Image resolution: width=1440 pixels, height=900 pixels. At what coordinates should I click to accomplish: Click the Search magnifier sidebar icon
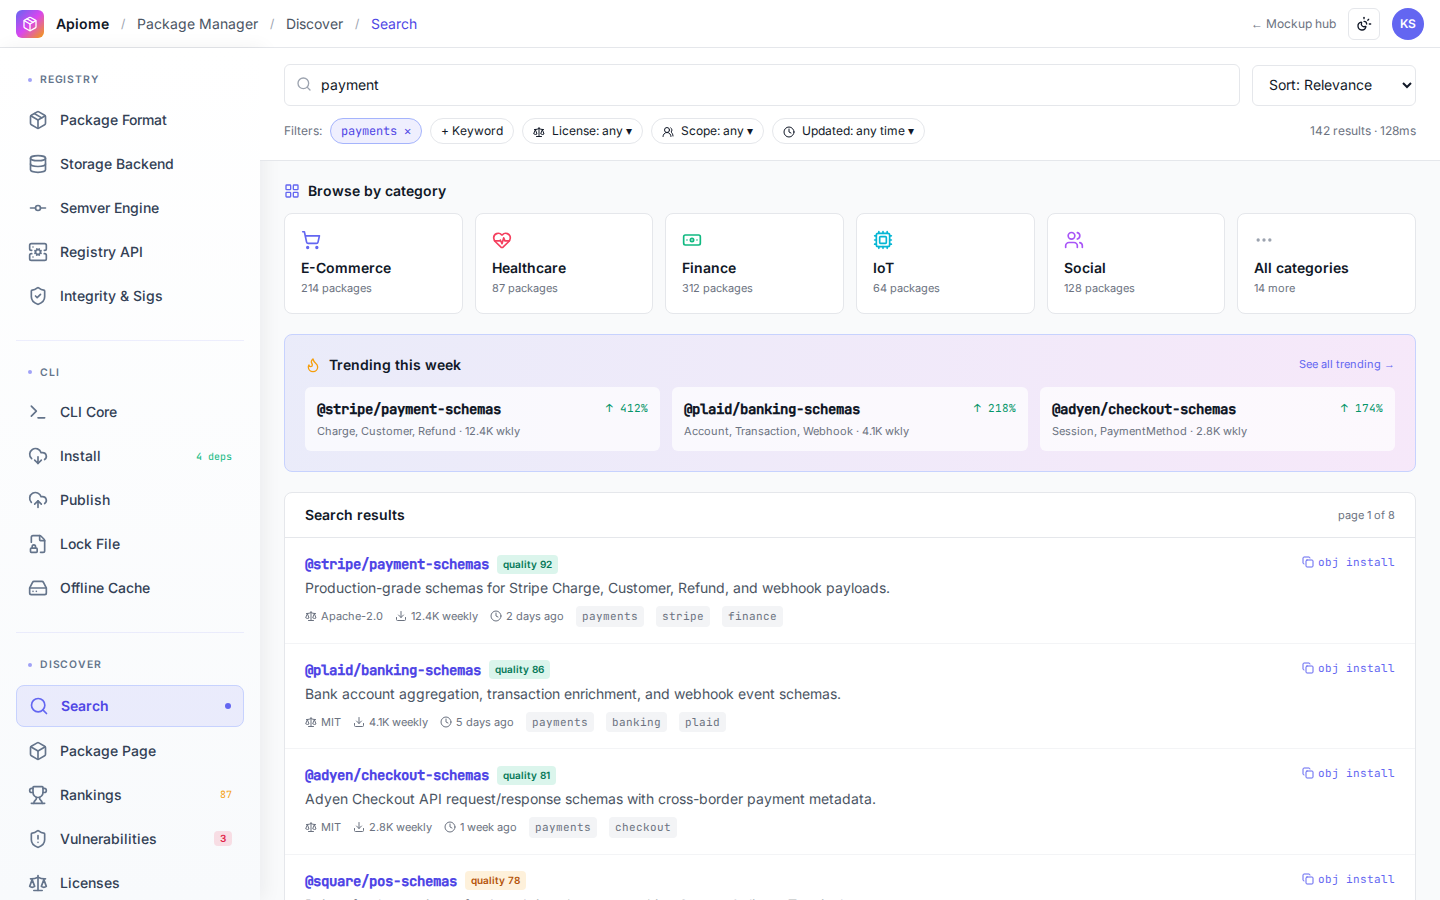pyautogui.click(x=39, y=706)
